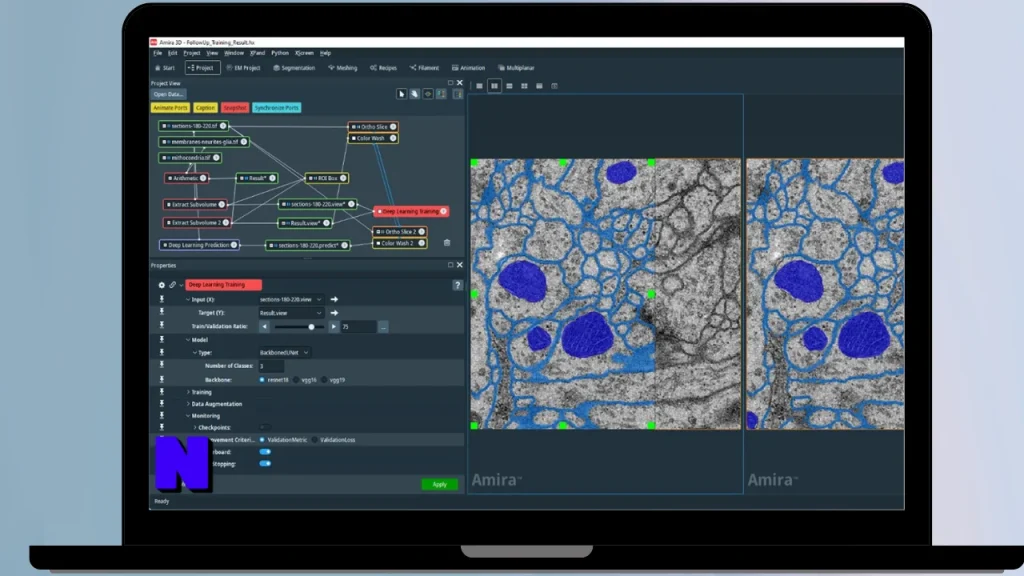Click the round port icon on Arithmetic node
Image resolution: width=1024 pixels, height=576 pixels.
[203, 178]
